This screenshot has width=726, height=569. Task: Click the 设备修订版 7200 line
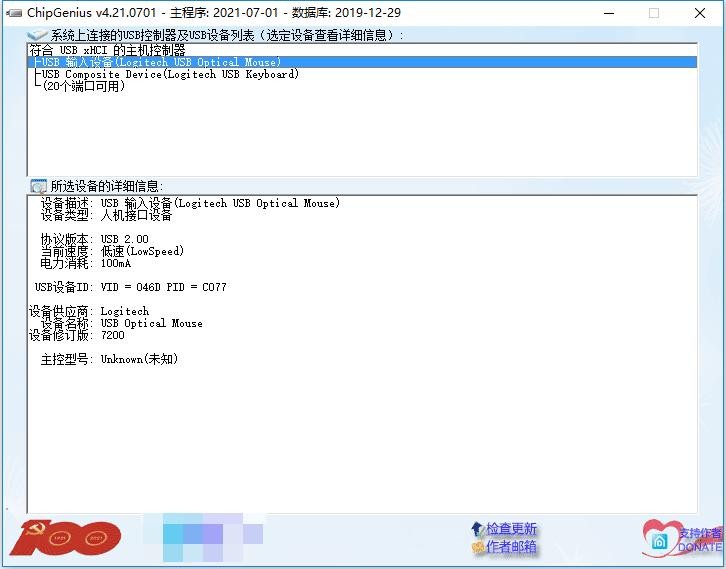[x=76, y=335]
